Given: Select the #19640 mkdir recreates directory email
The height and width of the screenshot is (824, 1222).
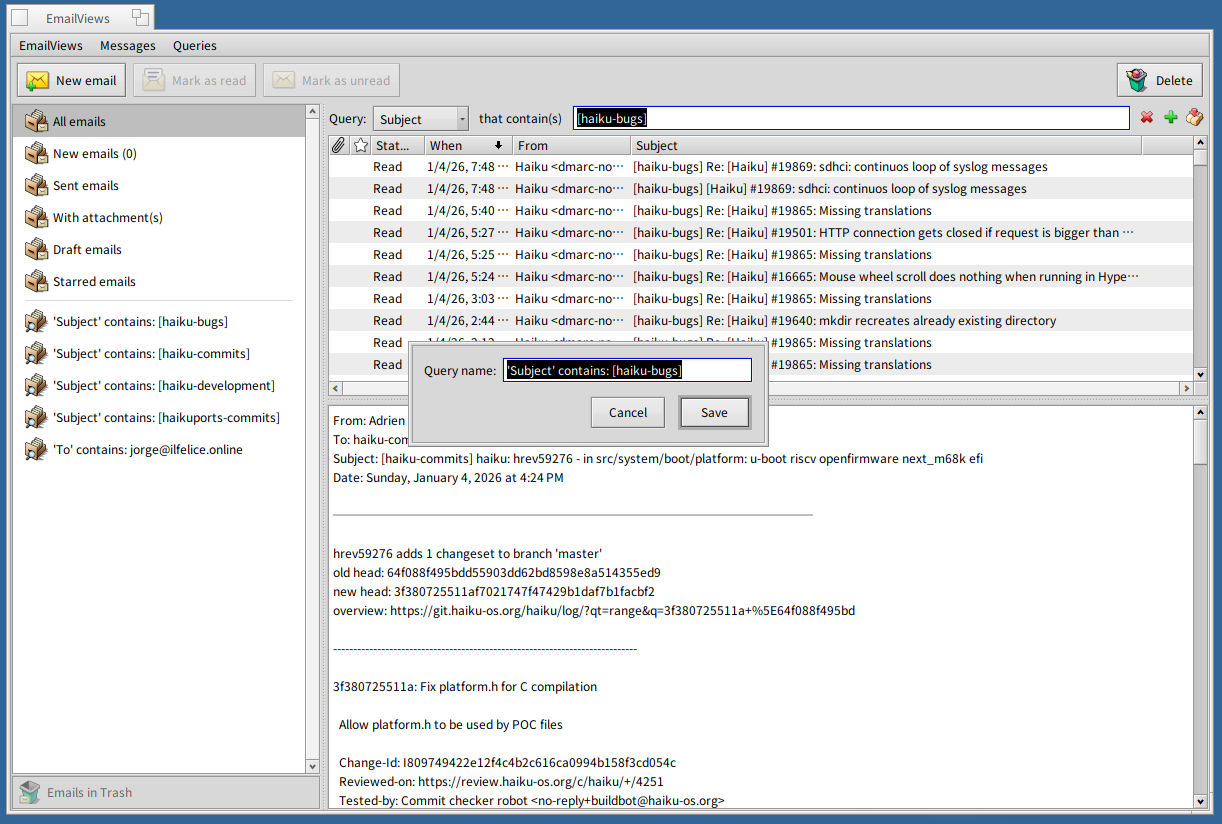Looking at the screenshot, I should [x=844, y=321].
